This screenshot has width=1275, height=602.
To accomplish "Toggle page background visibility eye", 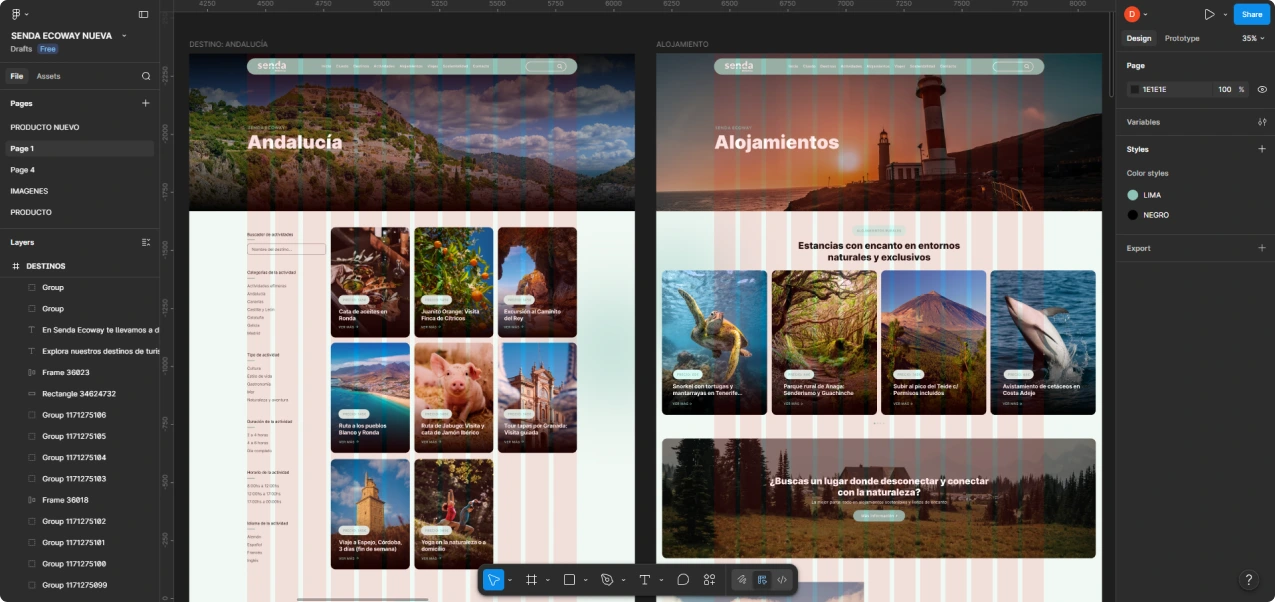I will coord(1262,89).
